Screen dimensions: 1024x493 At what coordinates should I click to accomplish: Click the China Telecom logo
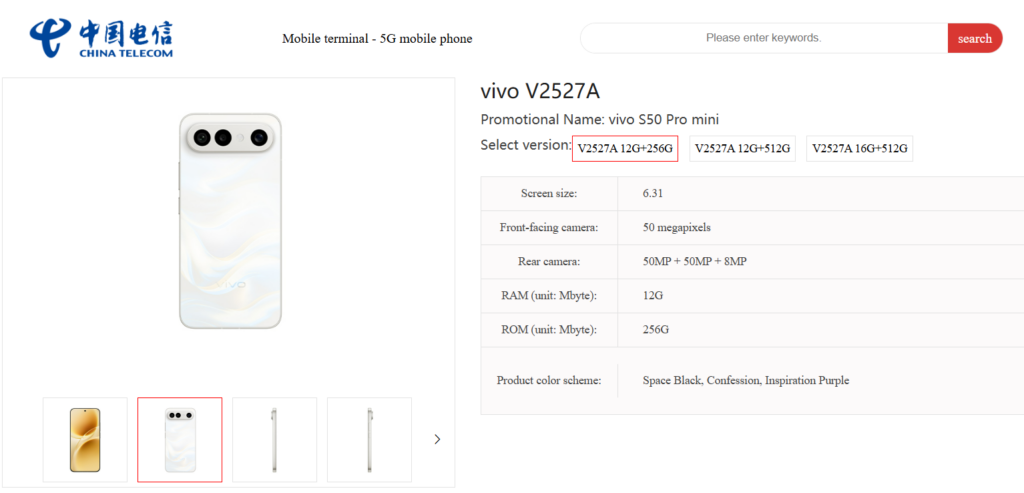click(101, 37)
